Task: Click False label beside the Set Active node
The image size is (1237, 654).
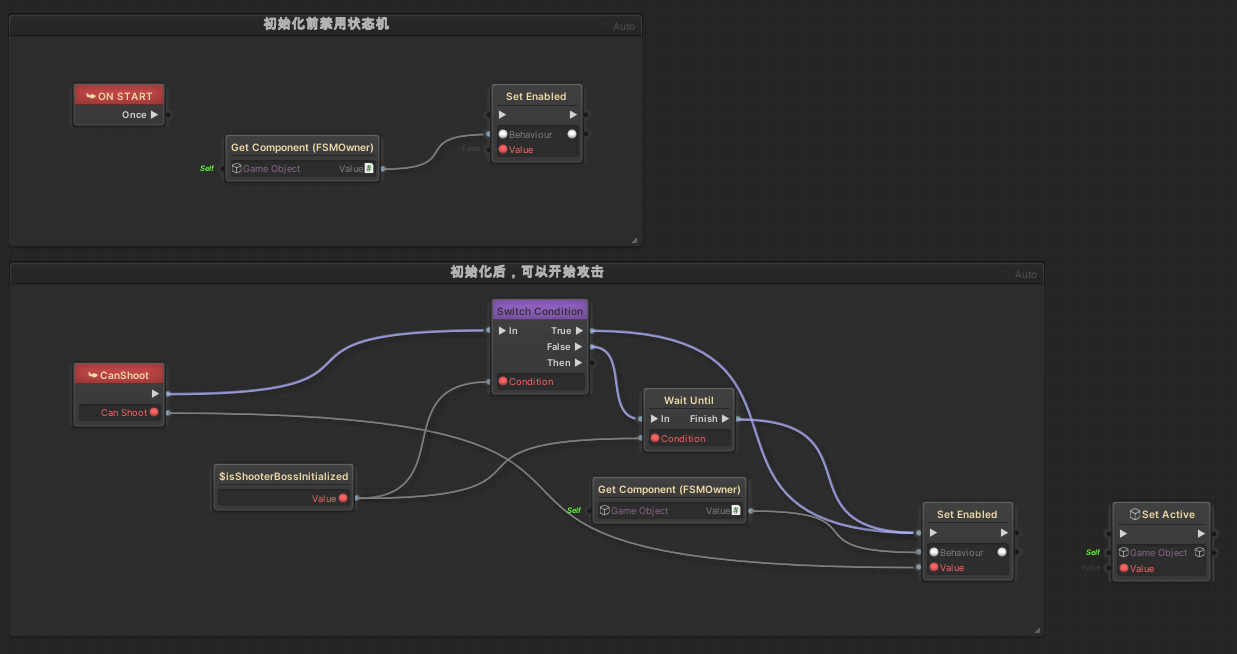Action: pos(1091,568)
